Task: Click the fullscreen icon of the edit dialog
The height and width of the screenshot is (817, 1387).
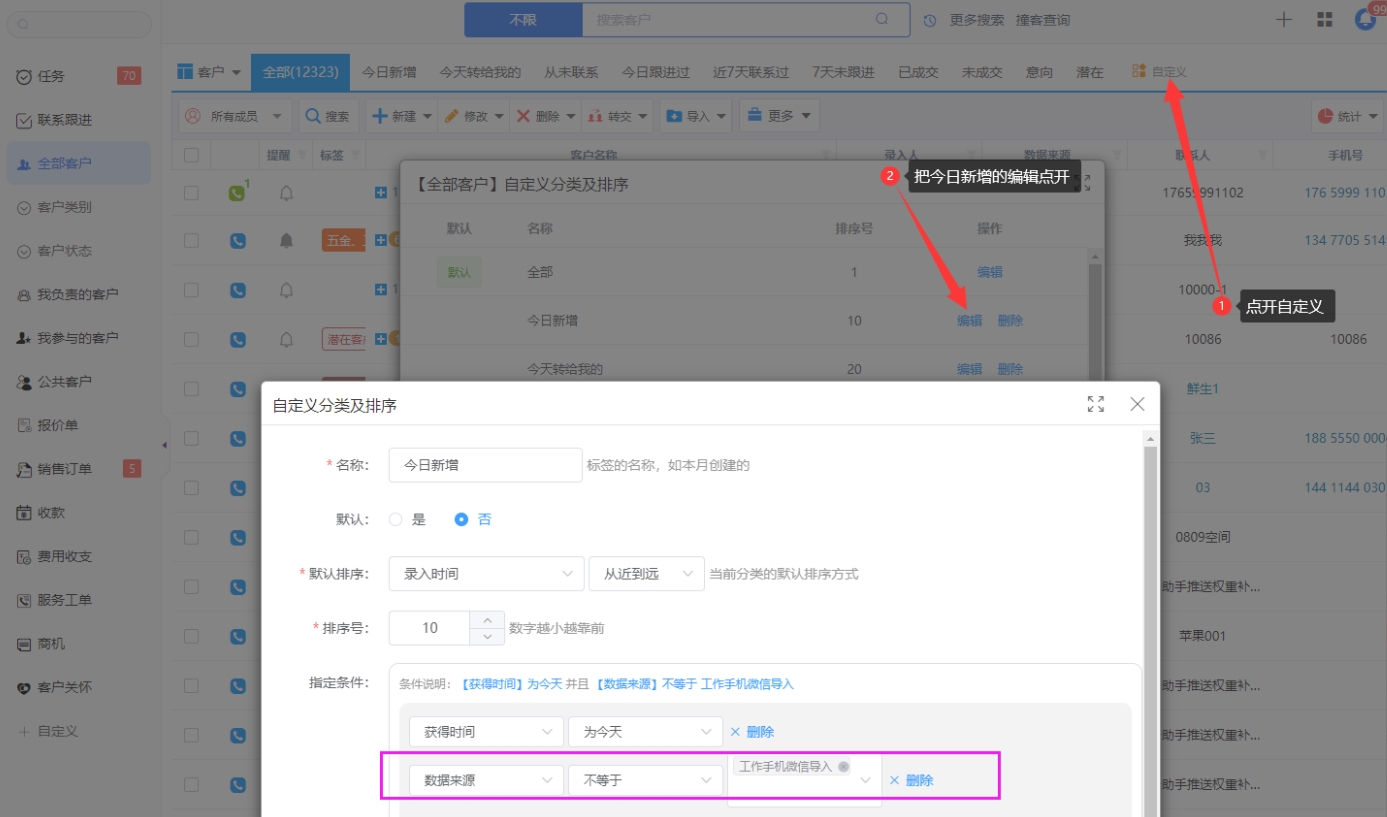Action: [x=1096, y=404]
